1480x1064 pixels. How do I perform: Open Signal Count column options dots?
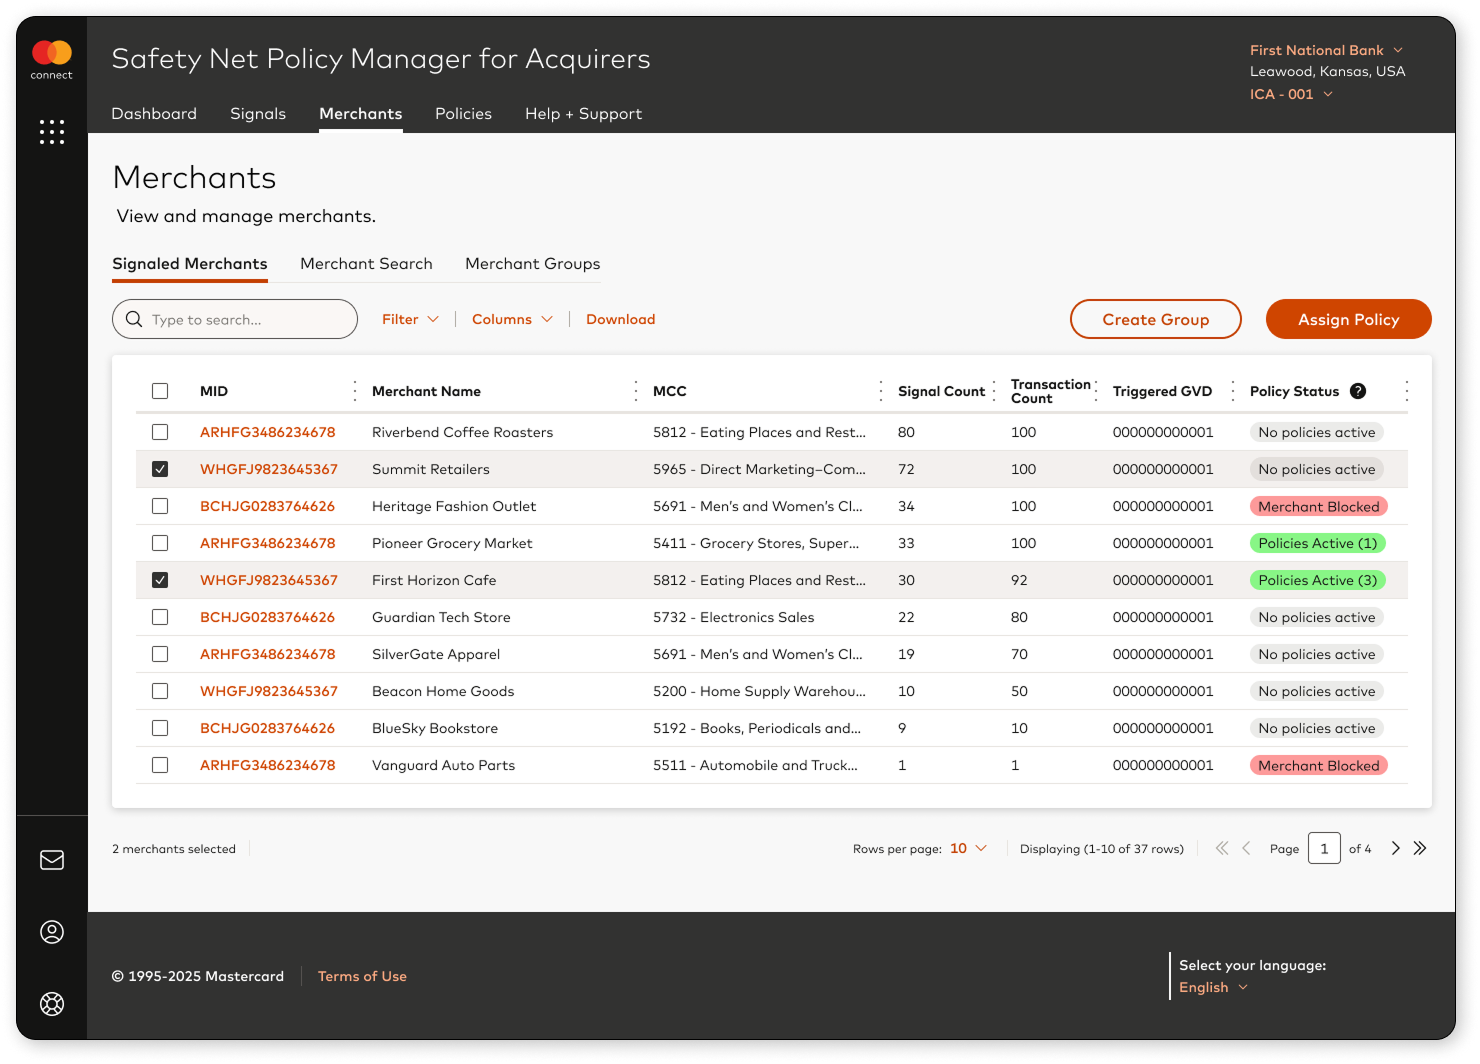click(x=993, y=391)
